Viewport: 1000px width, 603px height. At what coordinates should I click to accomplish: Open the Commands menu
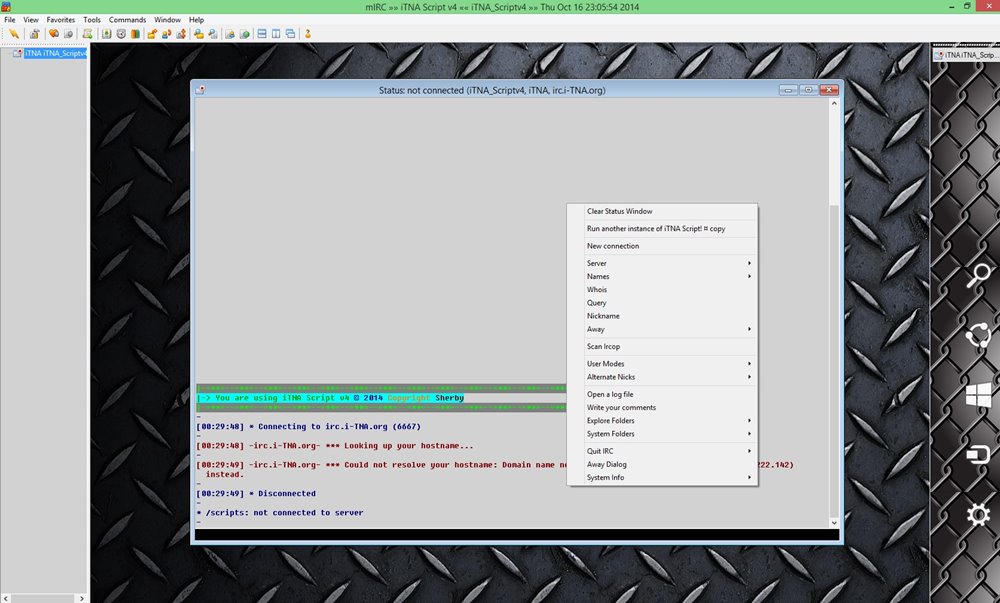tap(127, 20)
